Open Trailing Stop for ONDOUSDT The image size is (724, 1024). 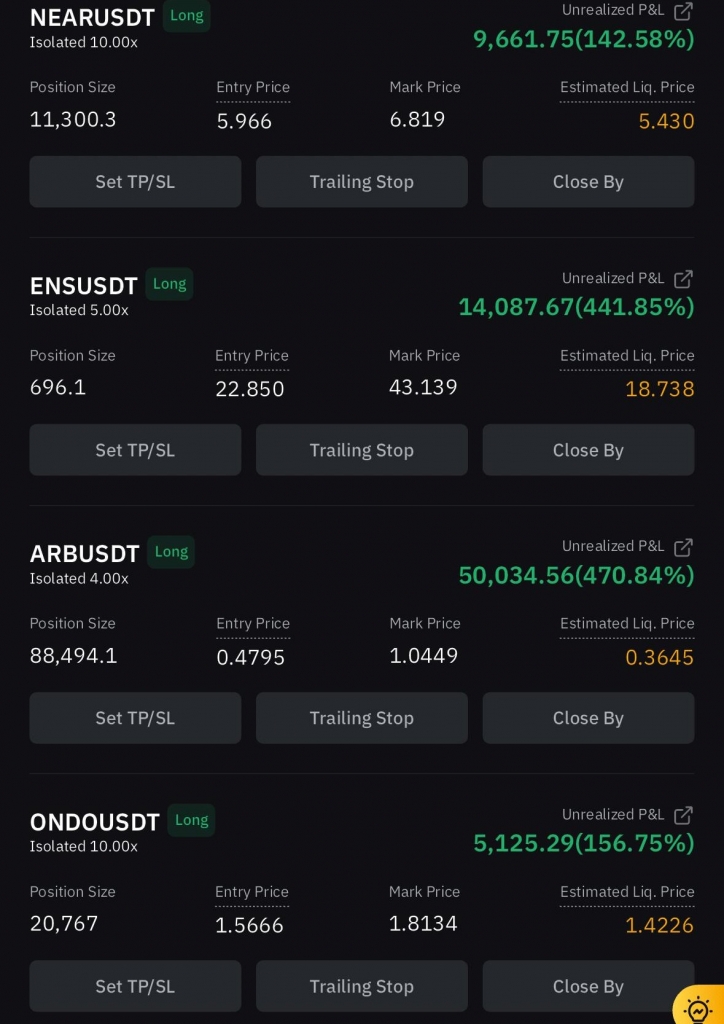[361, 986]
